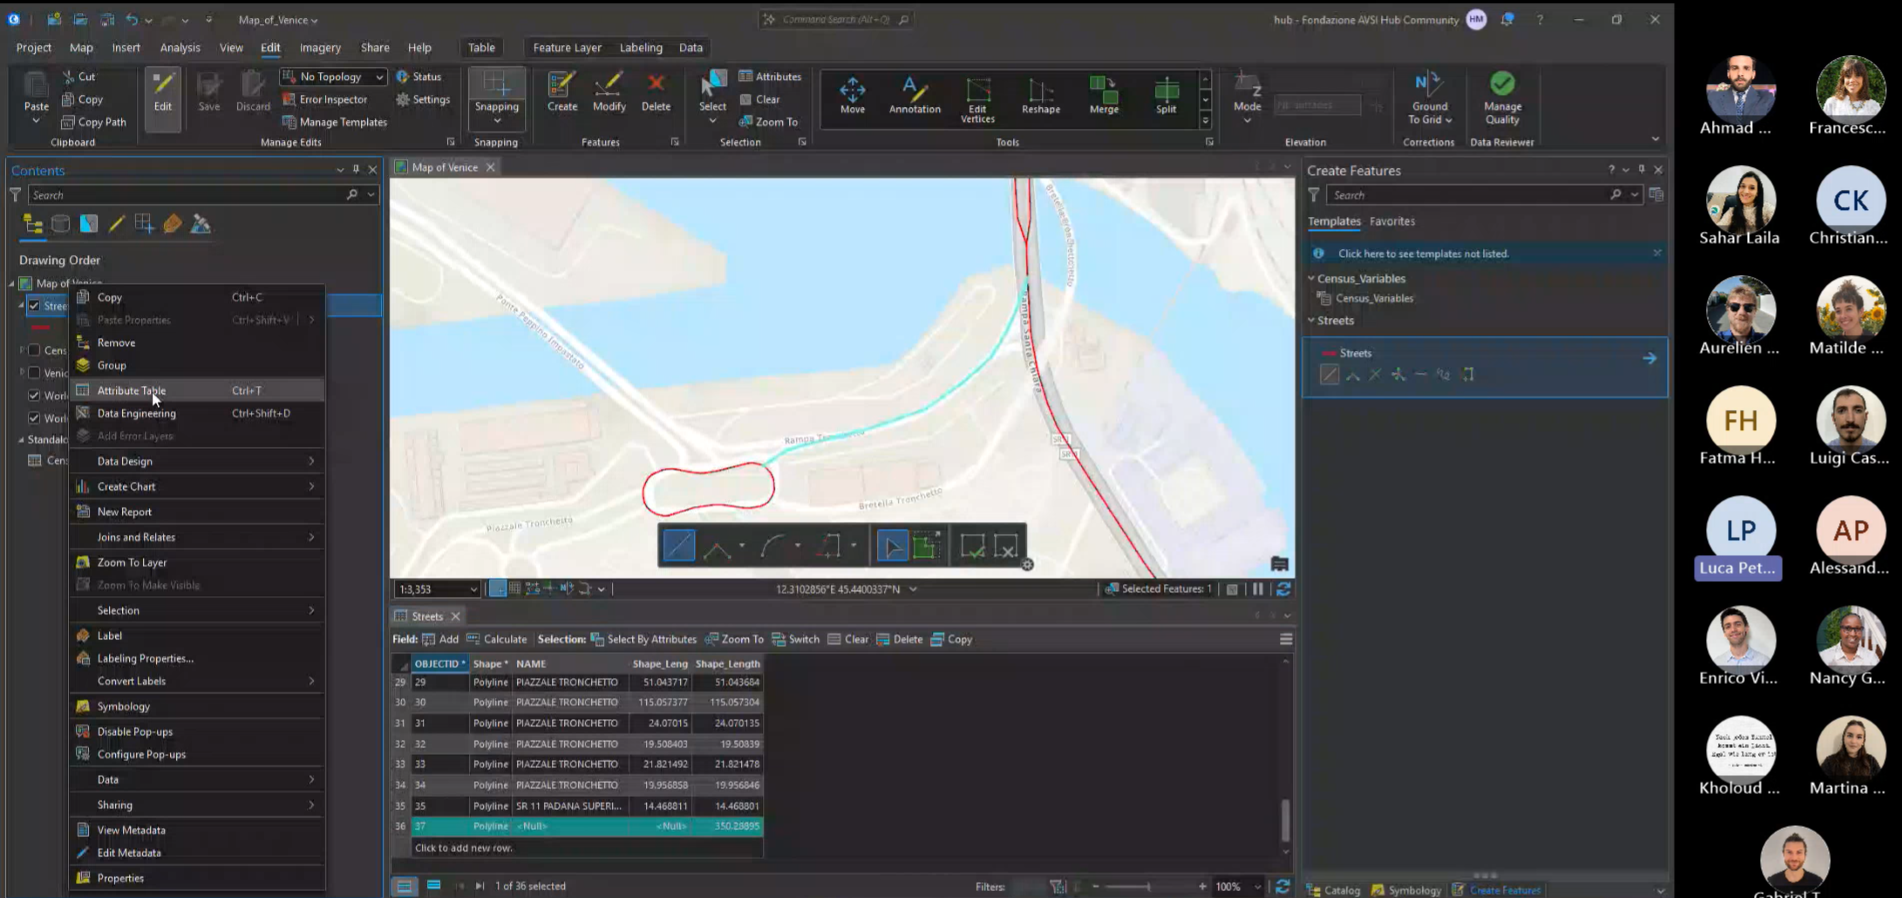Switch to List By Data Source view

[x=61, y=224]
